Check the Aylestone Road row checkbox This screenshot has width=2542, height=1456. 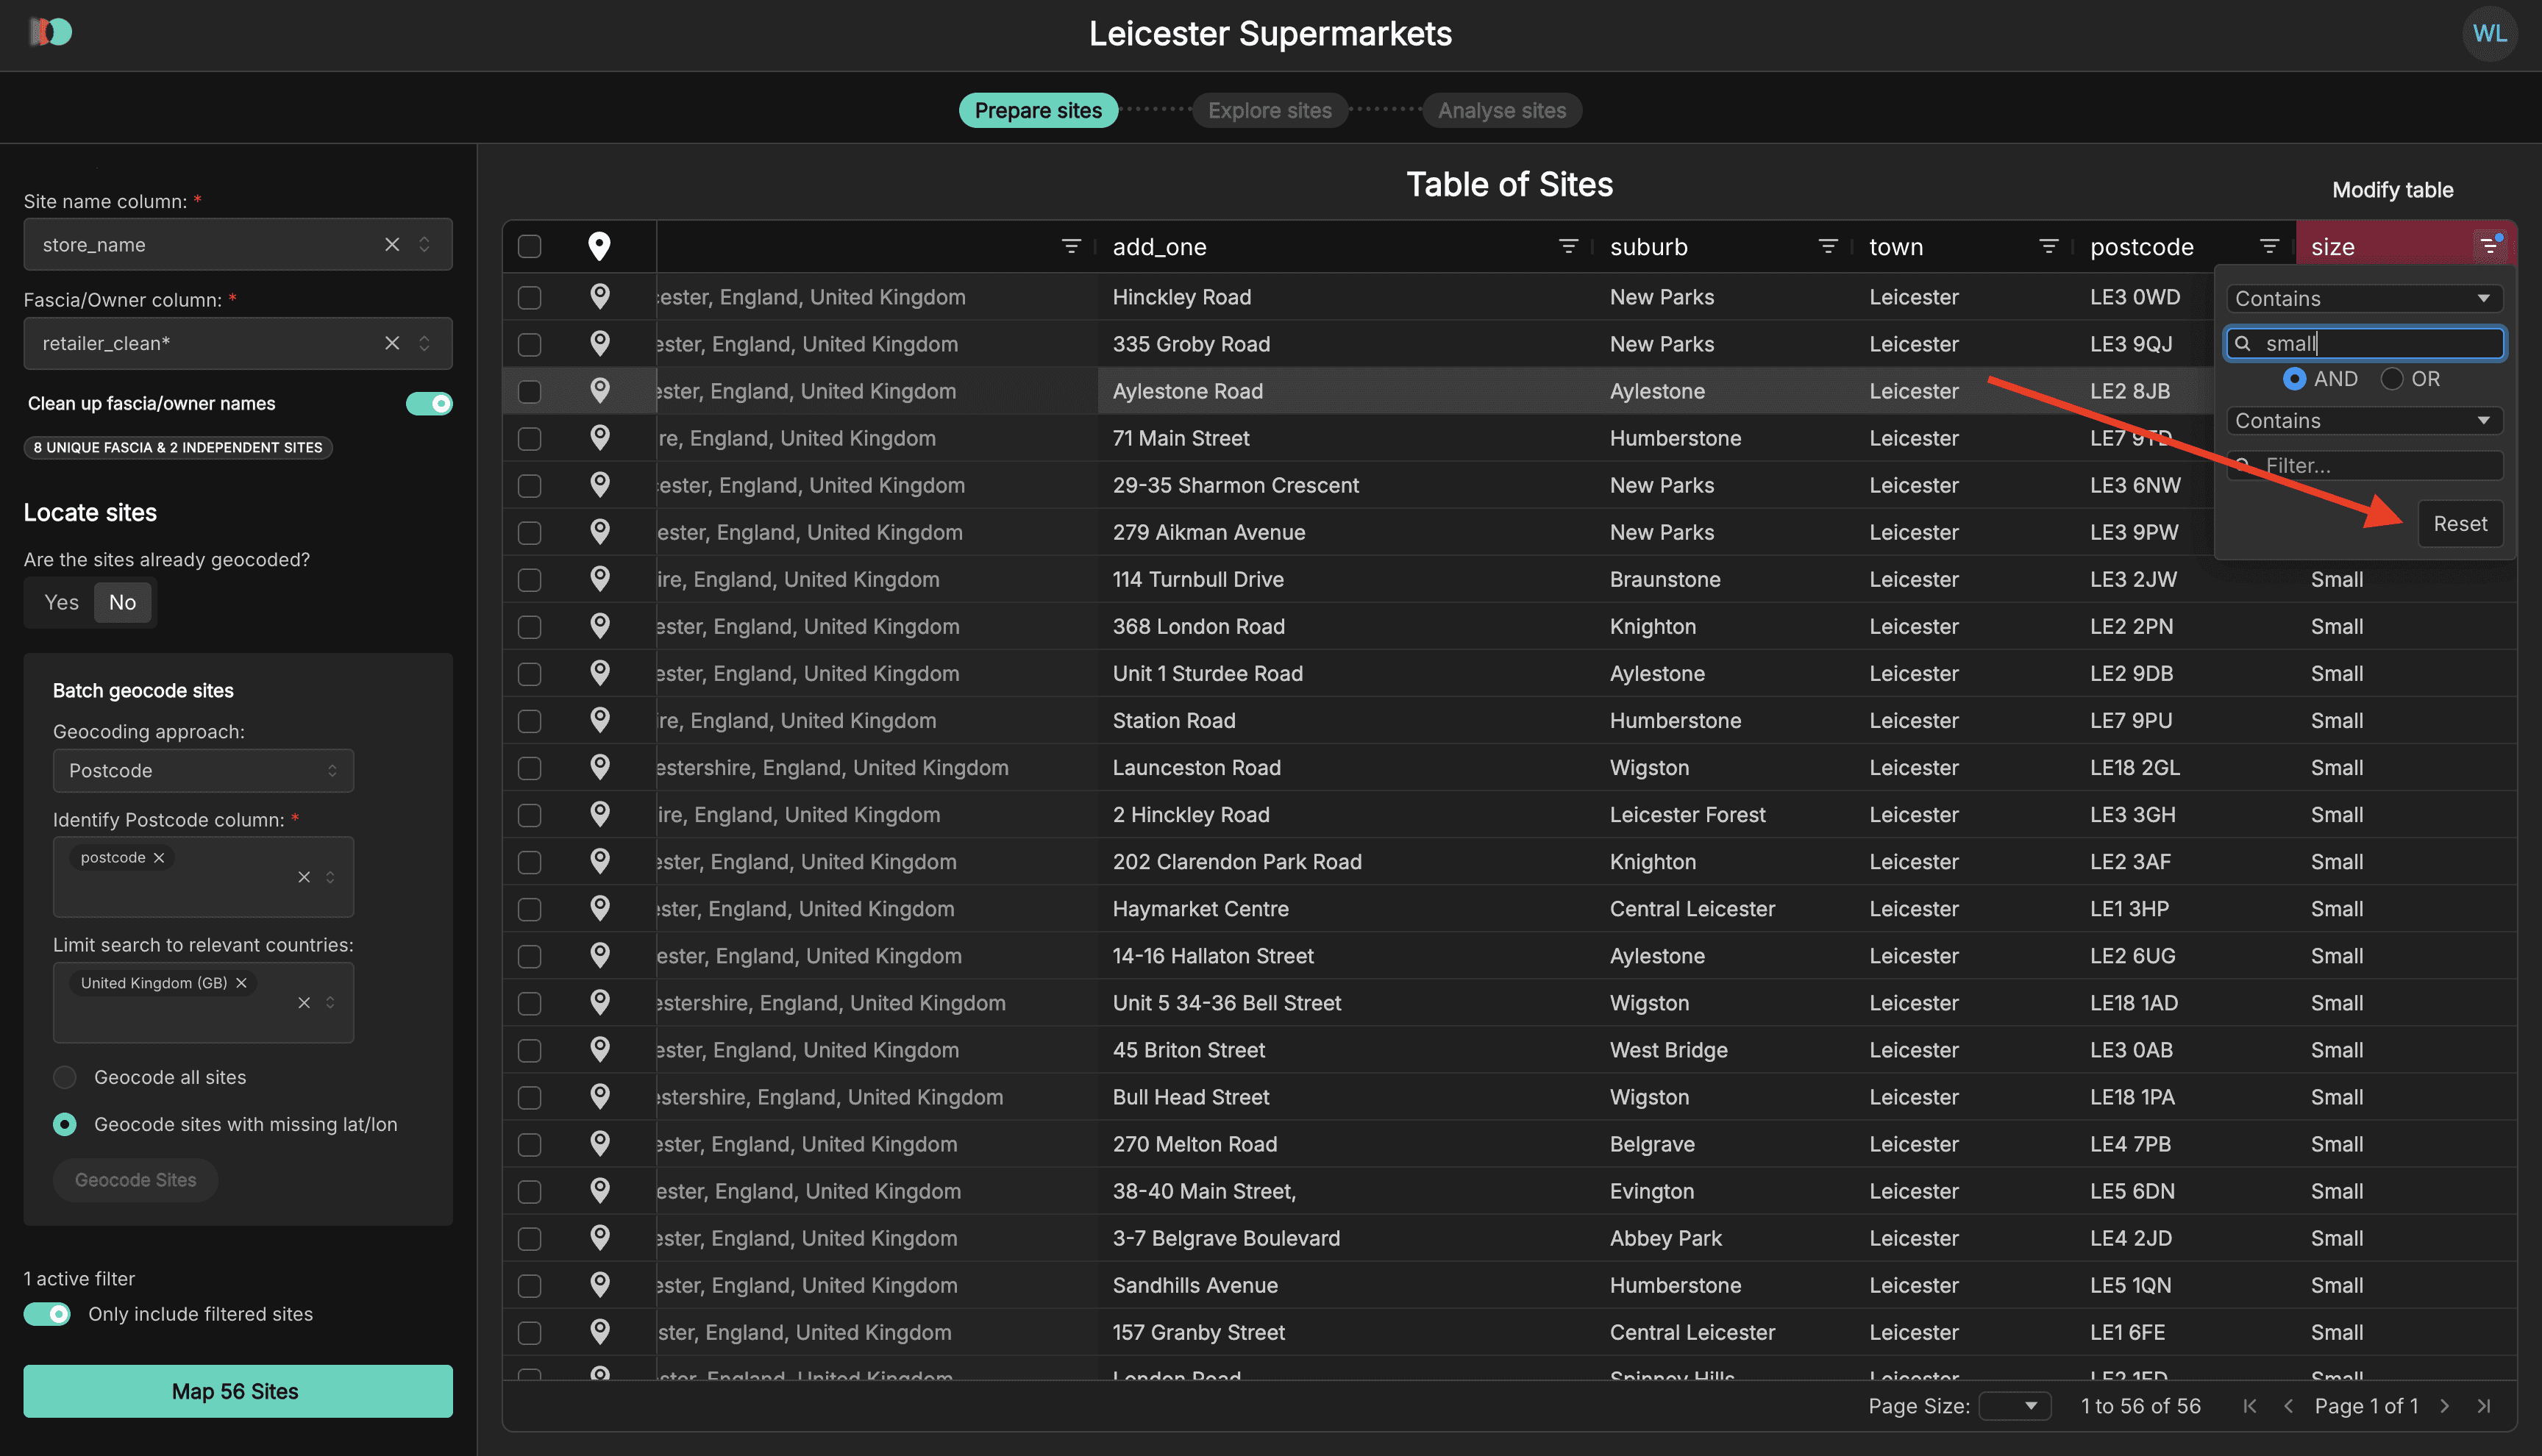point(529,391)
